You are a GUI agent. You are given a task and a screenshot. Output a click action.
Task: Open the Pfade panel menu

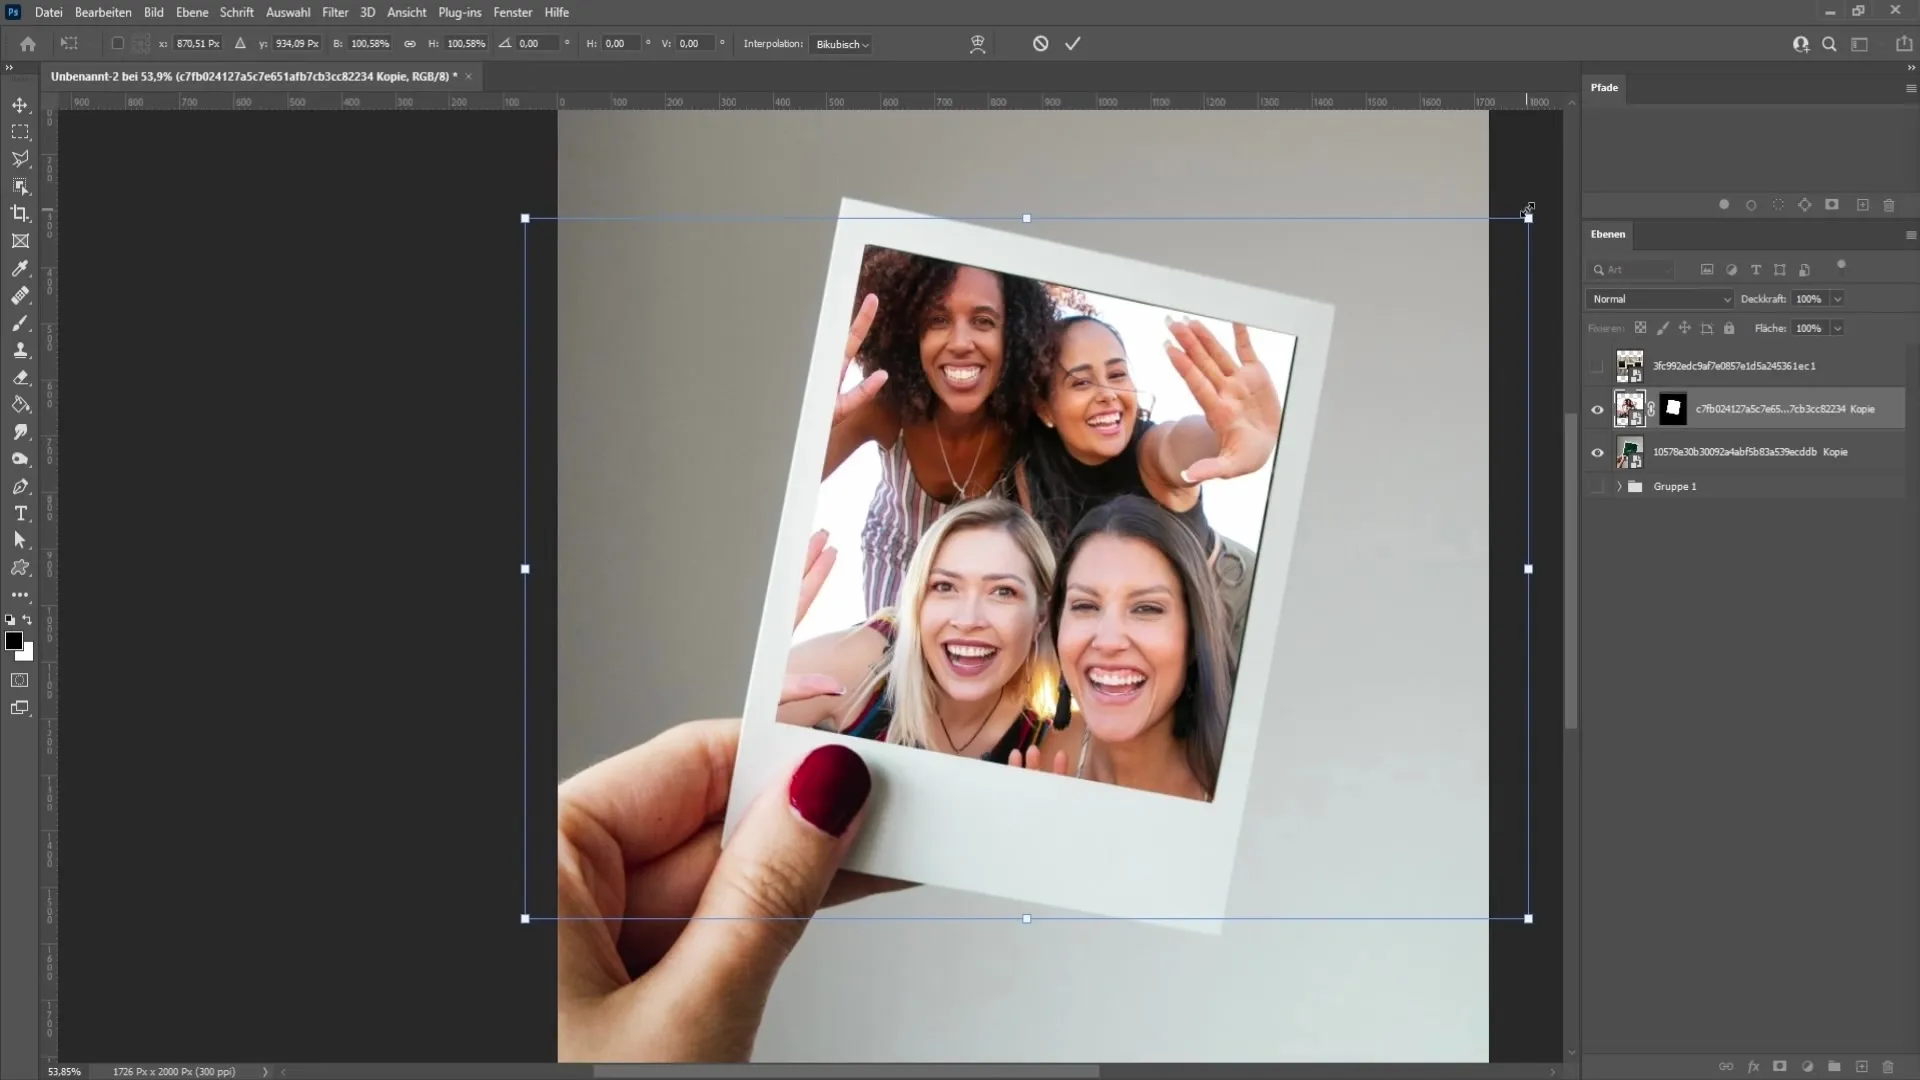click(x=1911, y=88)
